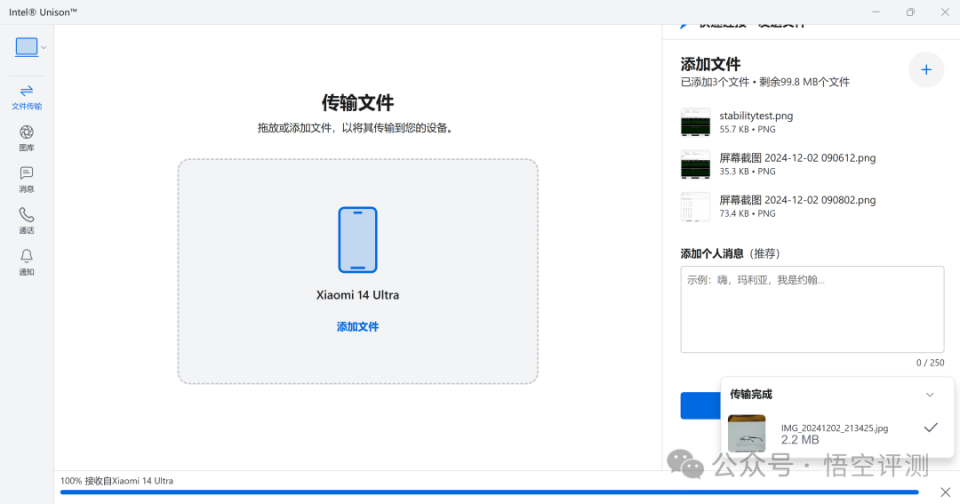This screenshot has height=504, width=960.
Task: Click the checkmark beside IMG_20241202_213425.jpg
Action: 931,427
